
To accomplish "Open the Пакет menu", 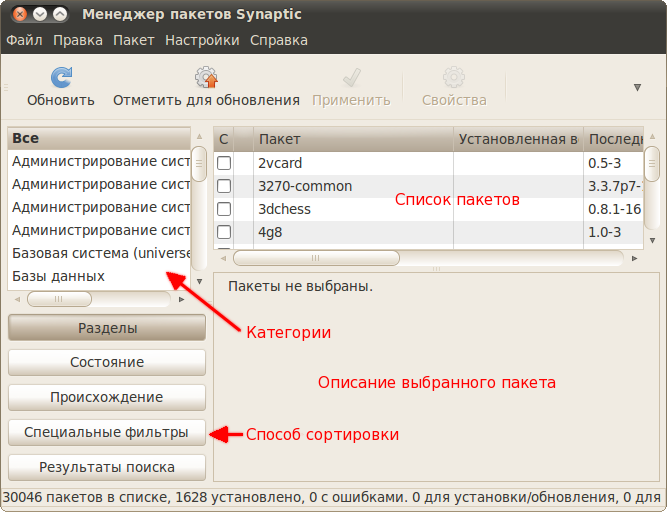I will (134, 40).
